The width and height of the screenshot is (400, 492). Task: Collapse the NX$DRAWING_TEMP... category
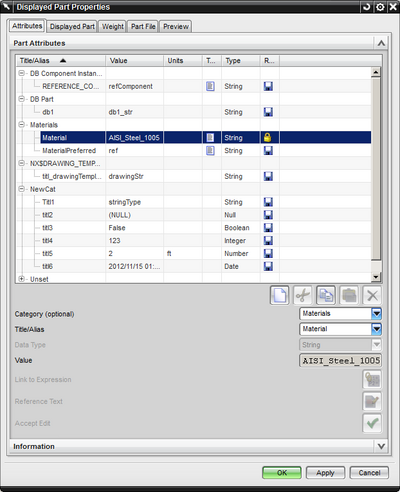click(22, 163)
